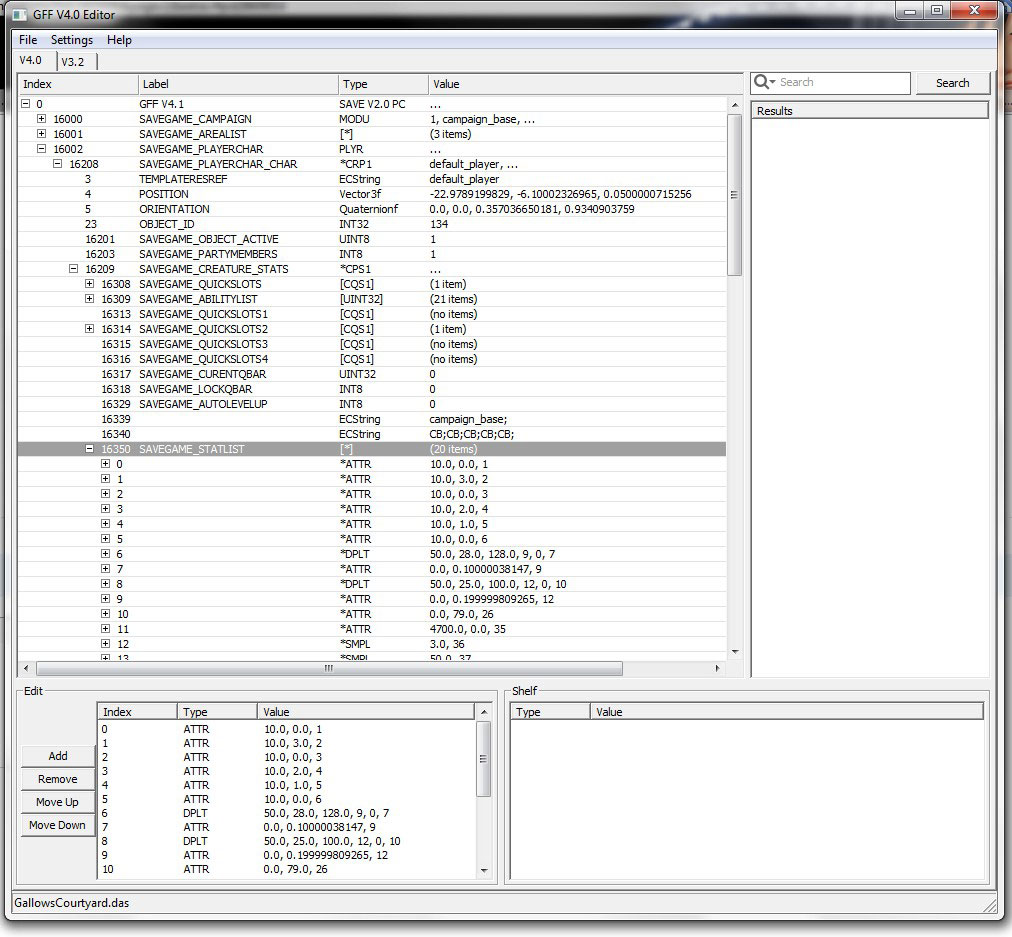Expand stat list item 6 DPLT

(x=106, y=554)
